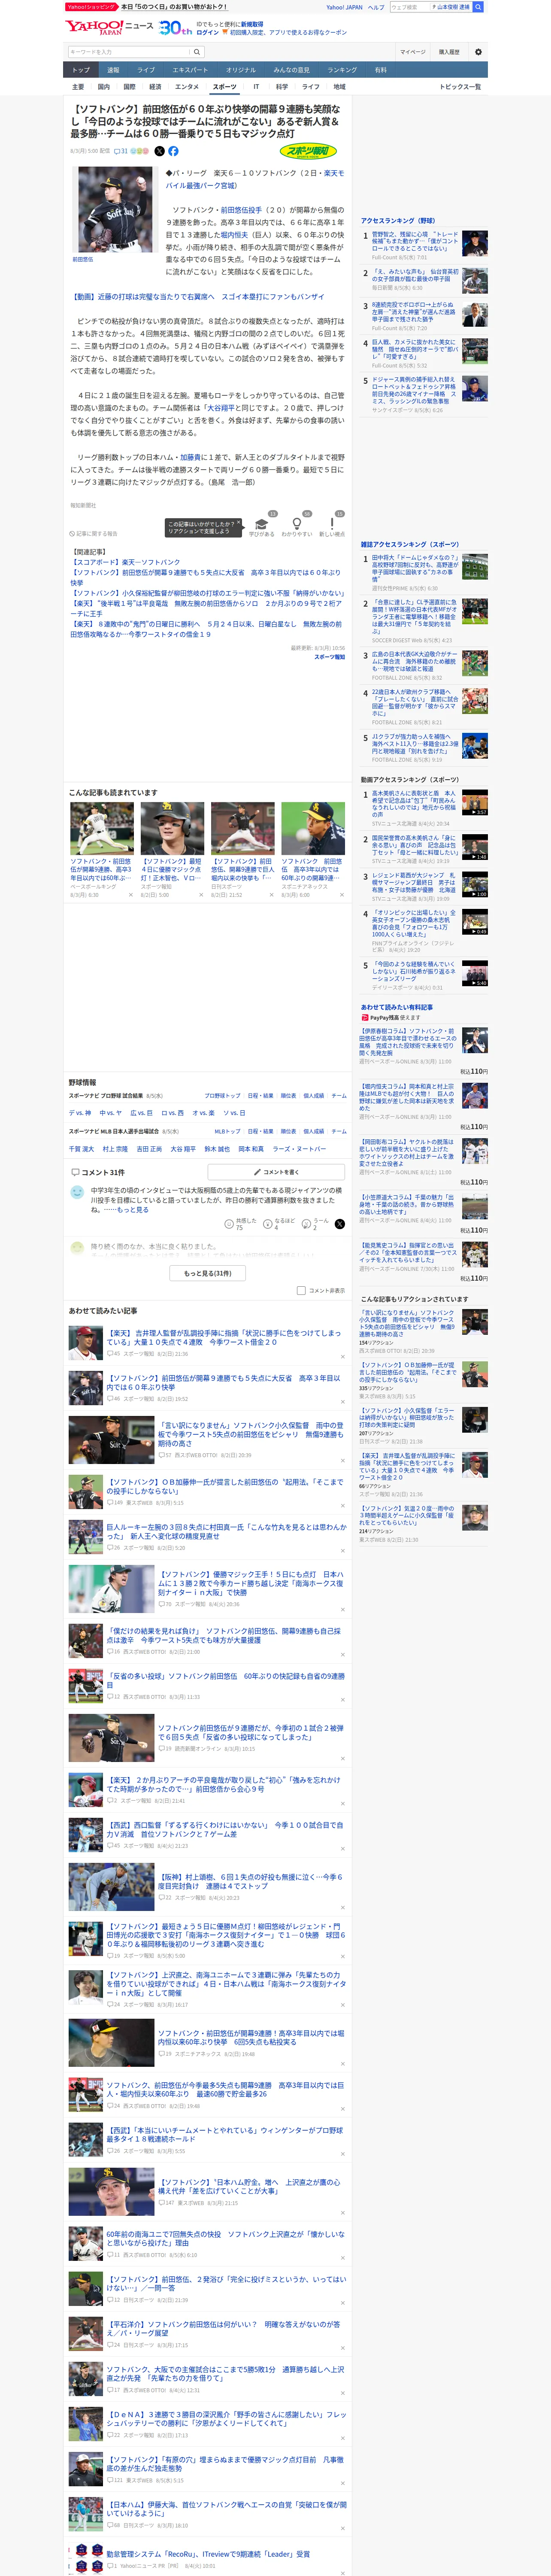This screenshot has height=2576, width=551.
Task: Click the keyword search magnifier icon
Action: tap(197, 52)
